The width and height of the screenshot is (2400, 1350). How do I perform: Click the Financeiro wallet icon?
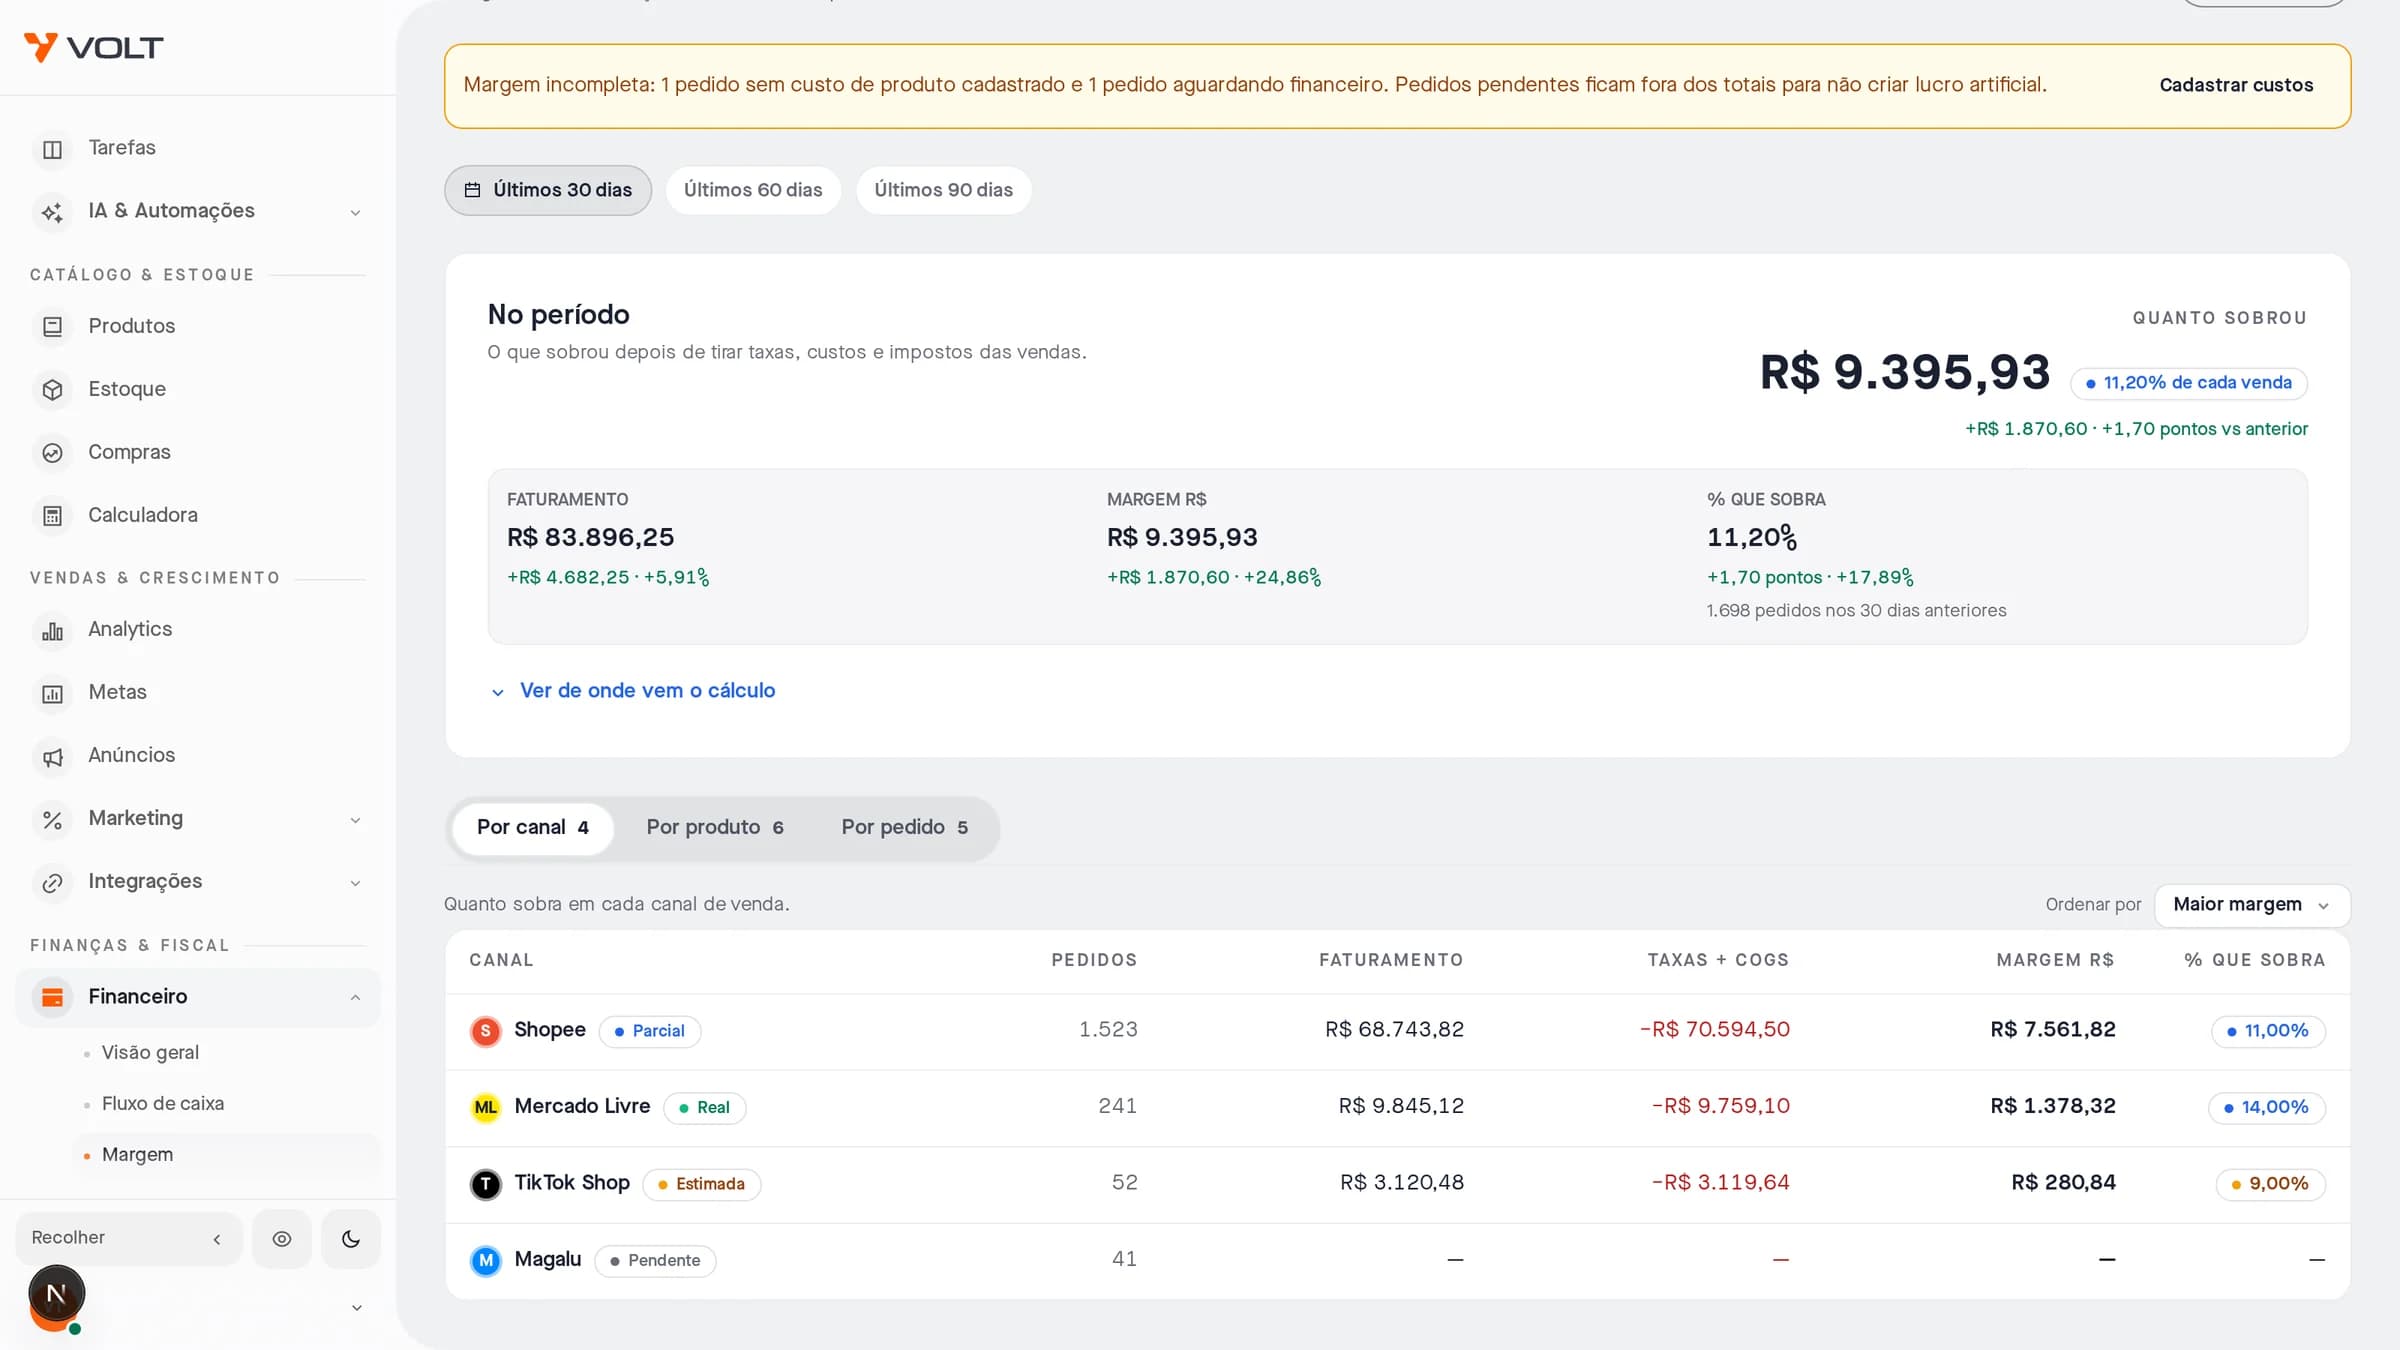[52, 997]
